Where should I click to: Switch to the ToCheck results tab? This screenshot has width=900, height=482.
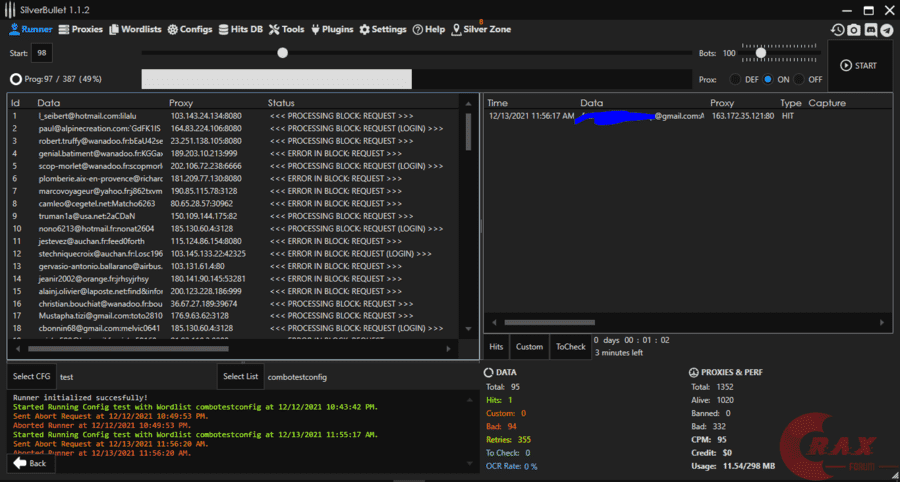pos(570,347)
